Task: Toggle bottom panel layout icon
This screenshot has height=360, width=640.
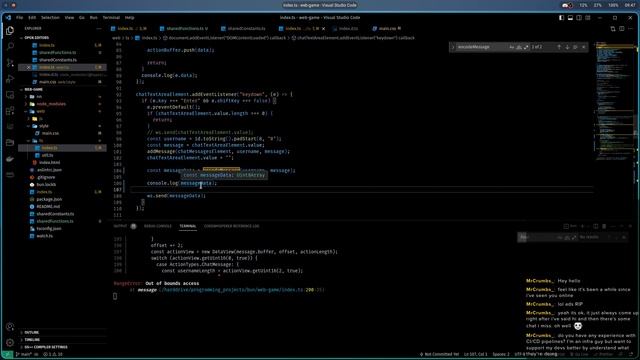Action: tap(570, 18)
